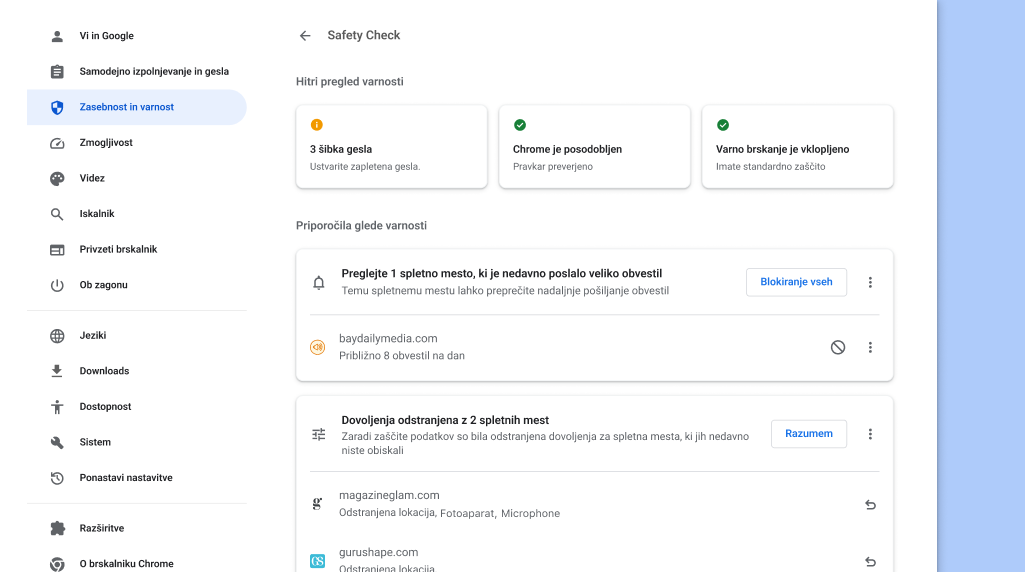Click the palette icon next to Videz
Image resolution: width=1025 pixels, height=572 pixels.
57,178
